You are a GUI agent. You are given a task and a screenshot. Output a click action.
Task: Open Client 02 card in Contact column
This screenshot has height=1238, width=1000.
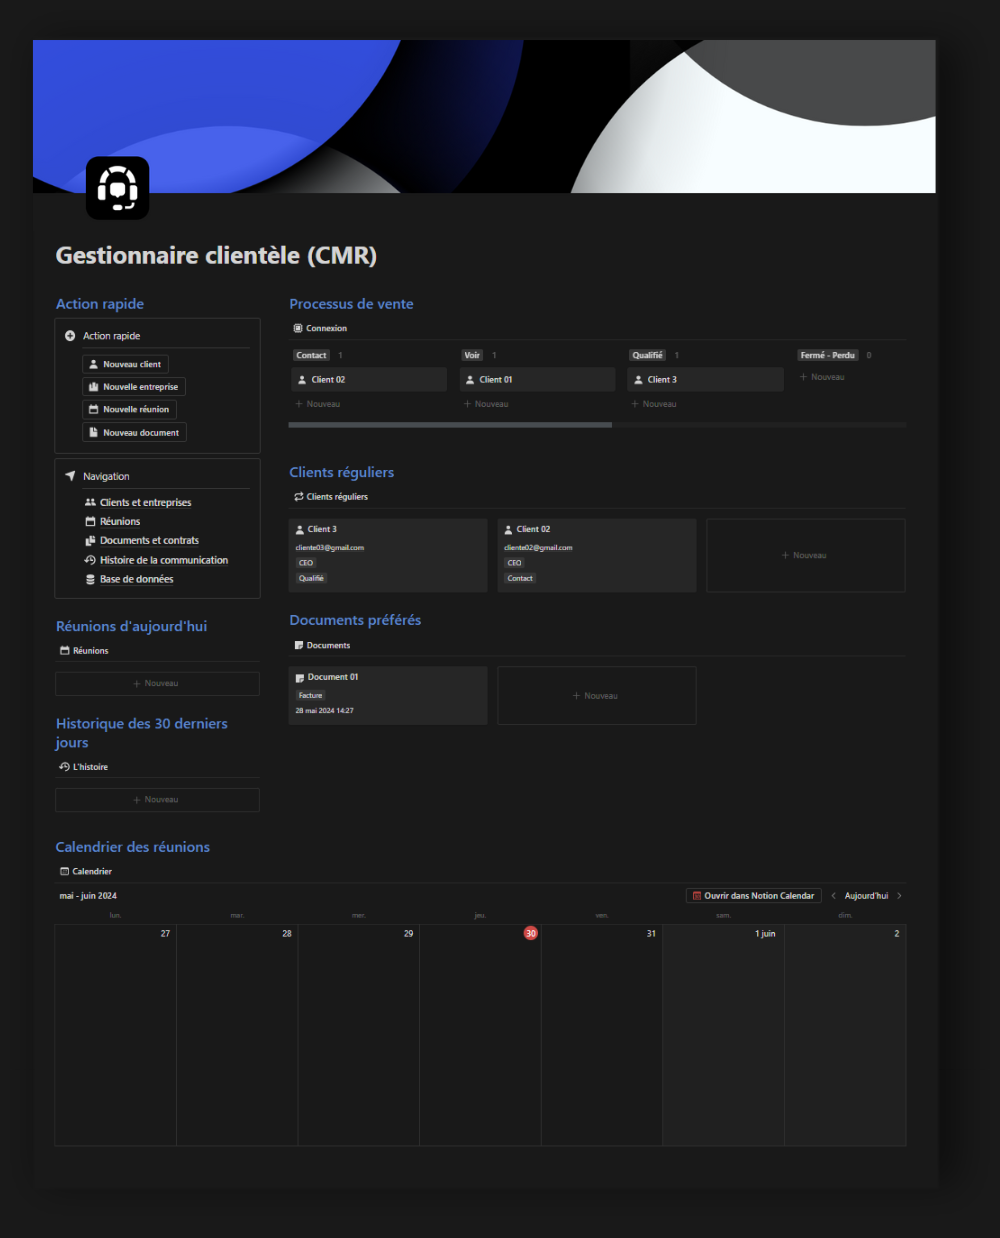tap(369, 380)
